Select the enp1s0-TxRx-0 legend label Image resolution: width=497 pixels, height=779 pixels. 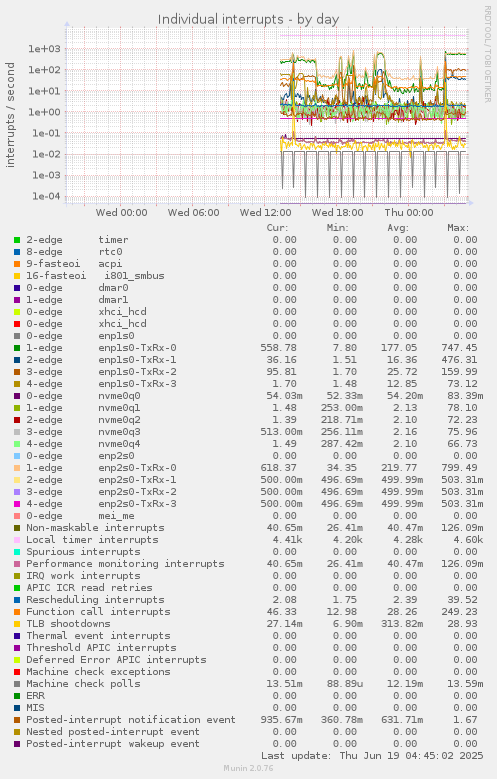coord(137,348)
